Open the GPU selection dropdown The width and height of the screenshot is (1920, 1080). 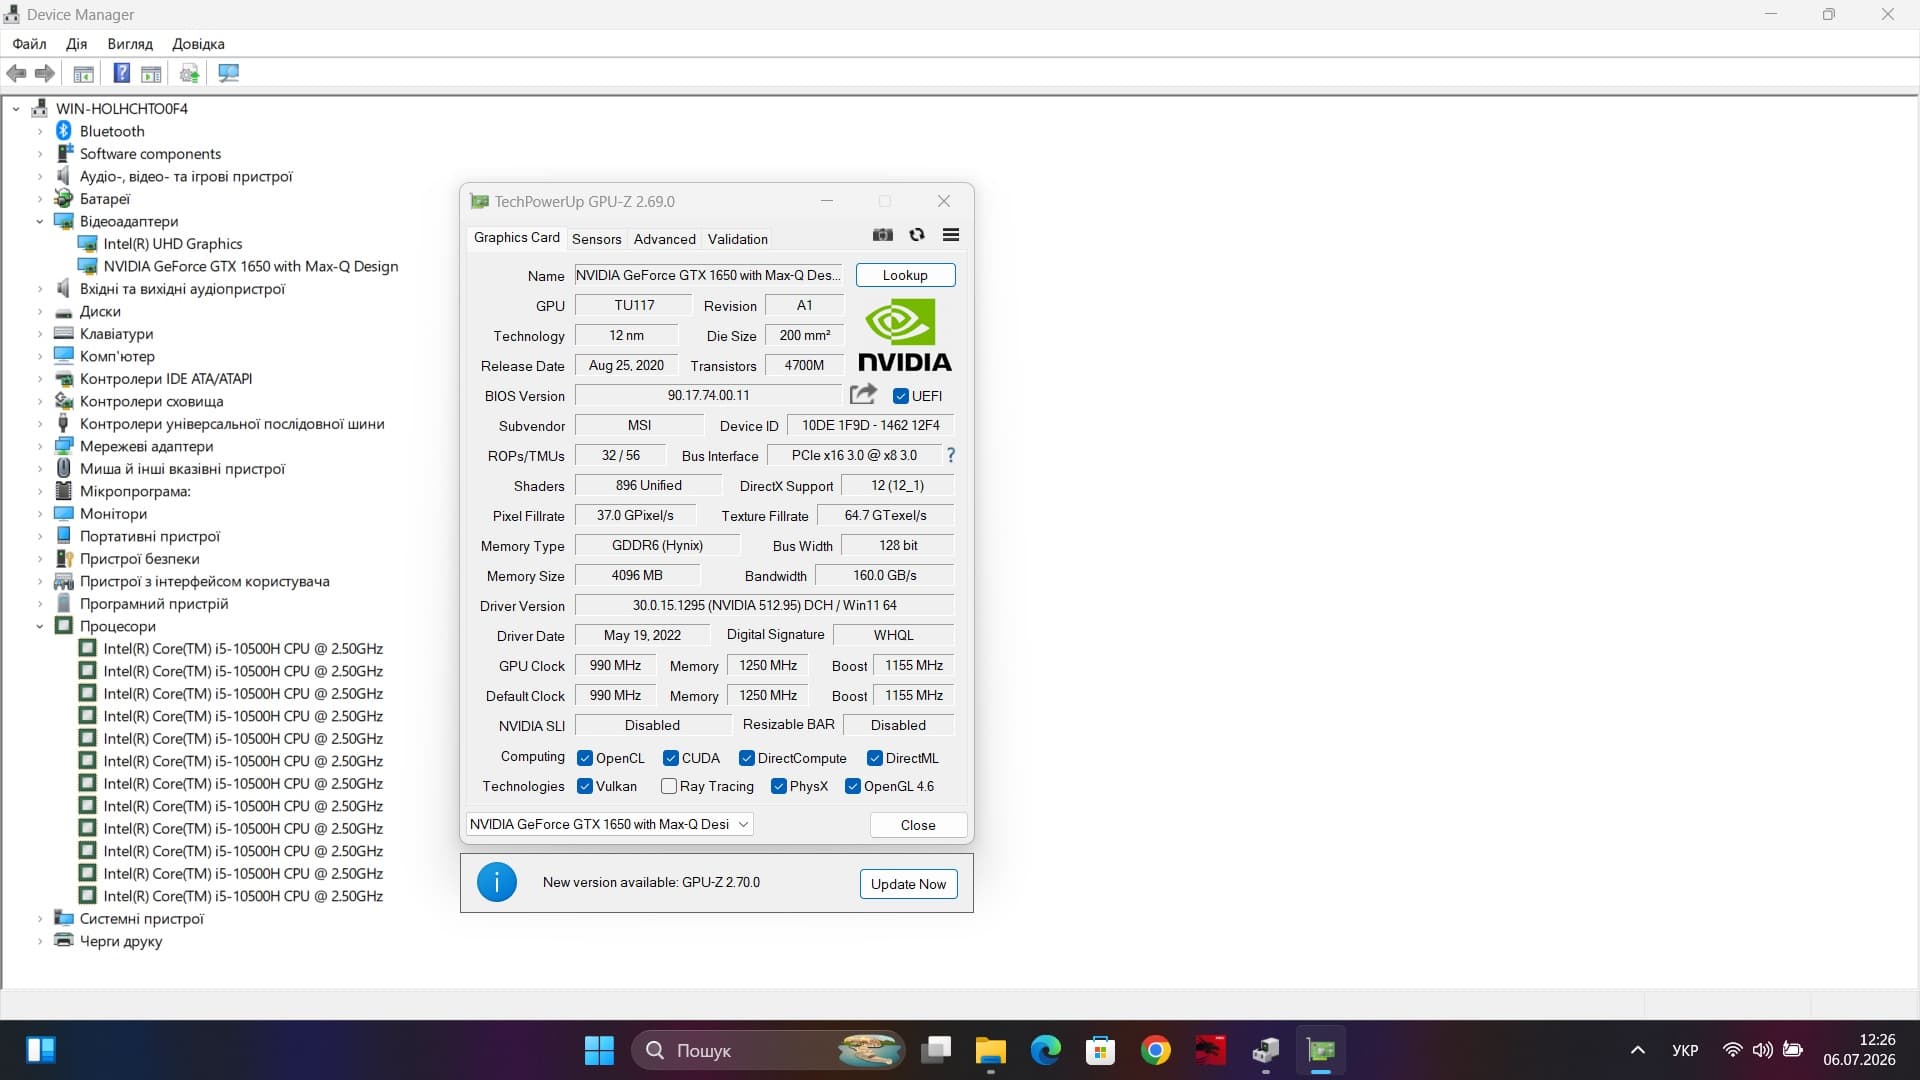point(610,824)
